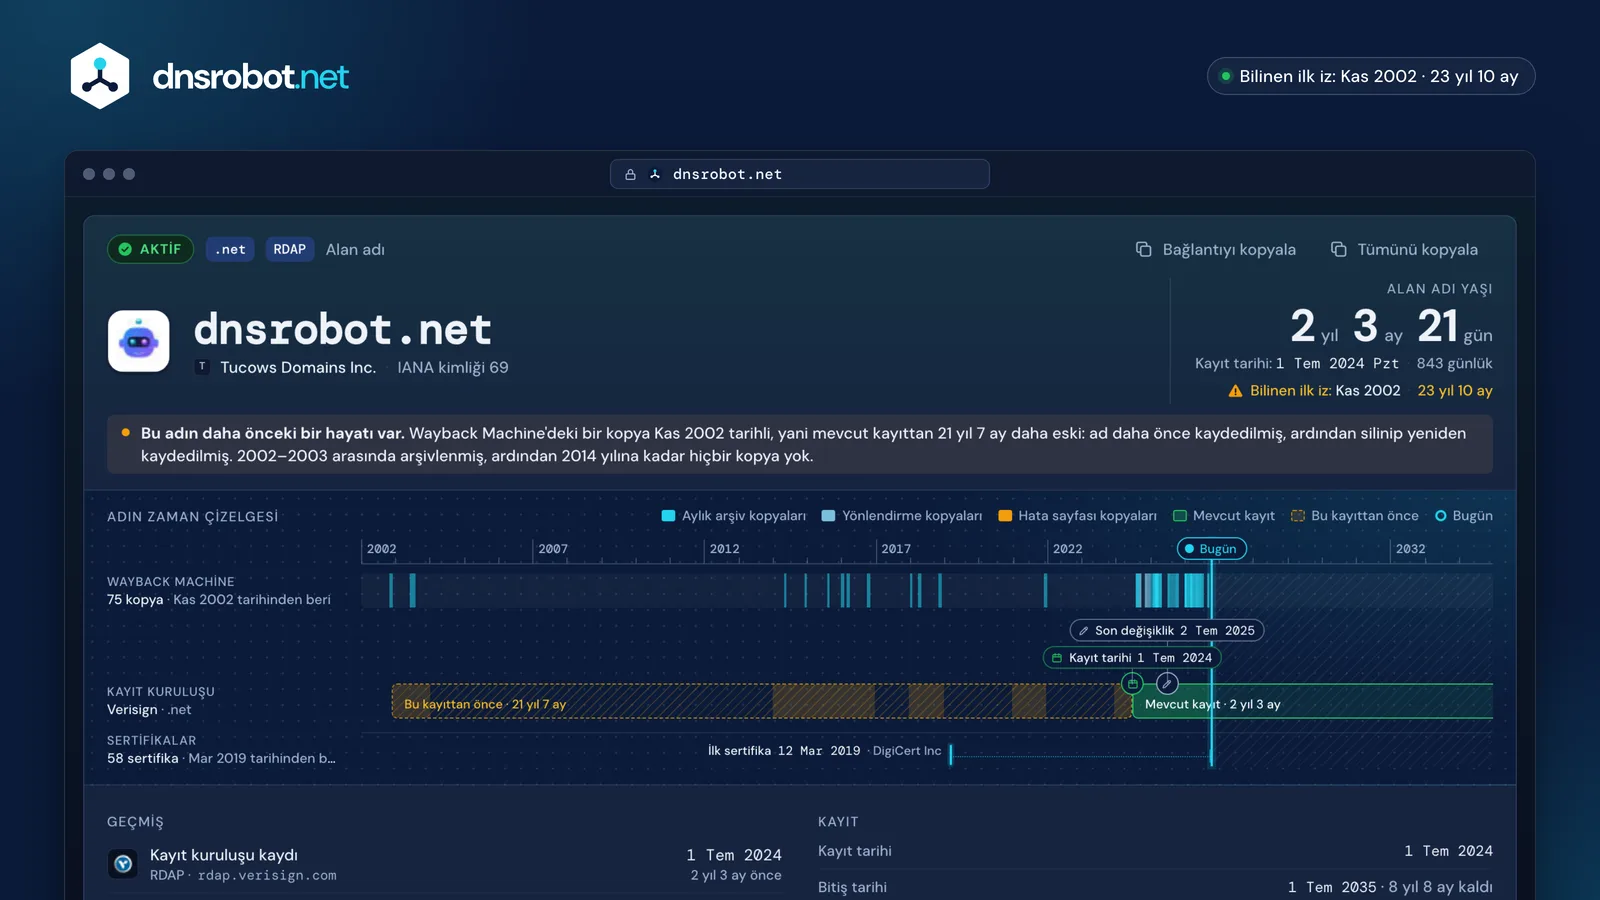Click the Mevcut kayıt legend swatch
Viewport: 1600px width, 900px height.
pyautogui.click(x=1180, y=516)
